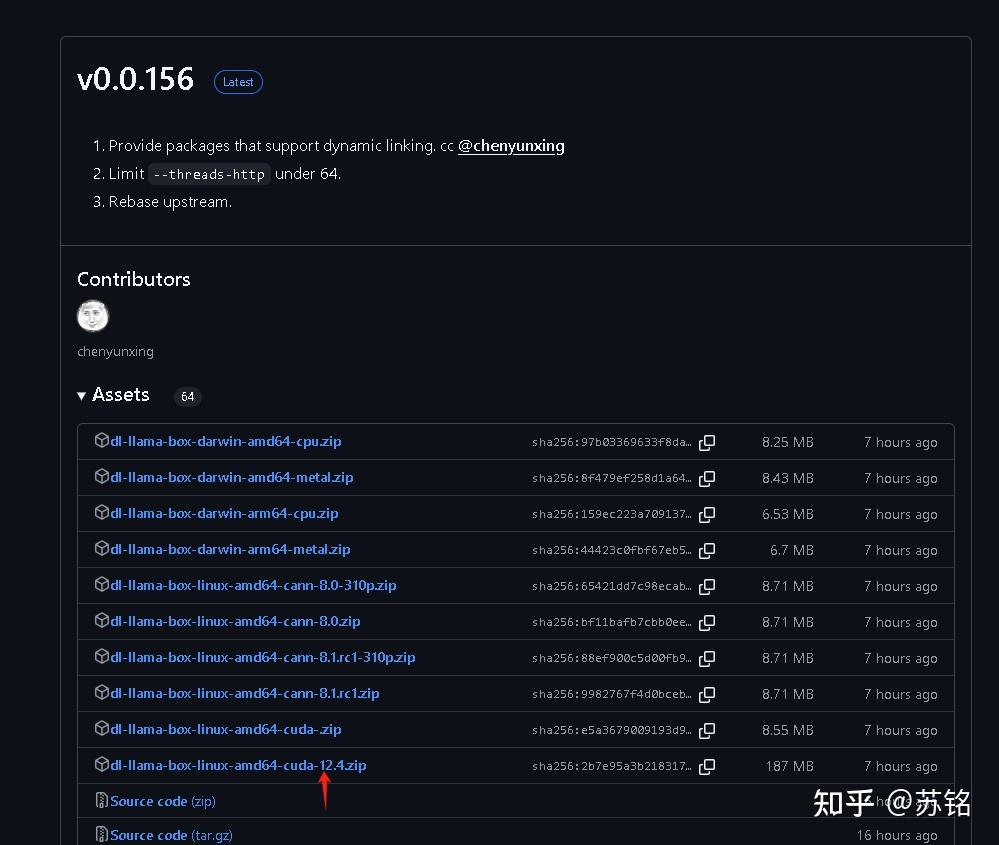Click file icon beside Source code (zip)
The image size is (999, 845).
point(100,800)
